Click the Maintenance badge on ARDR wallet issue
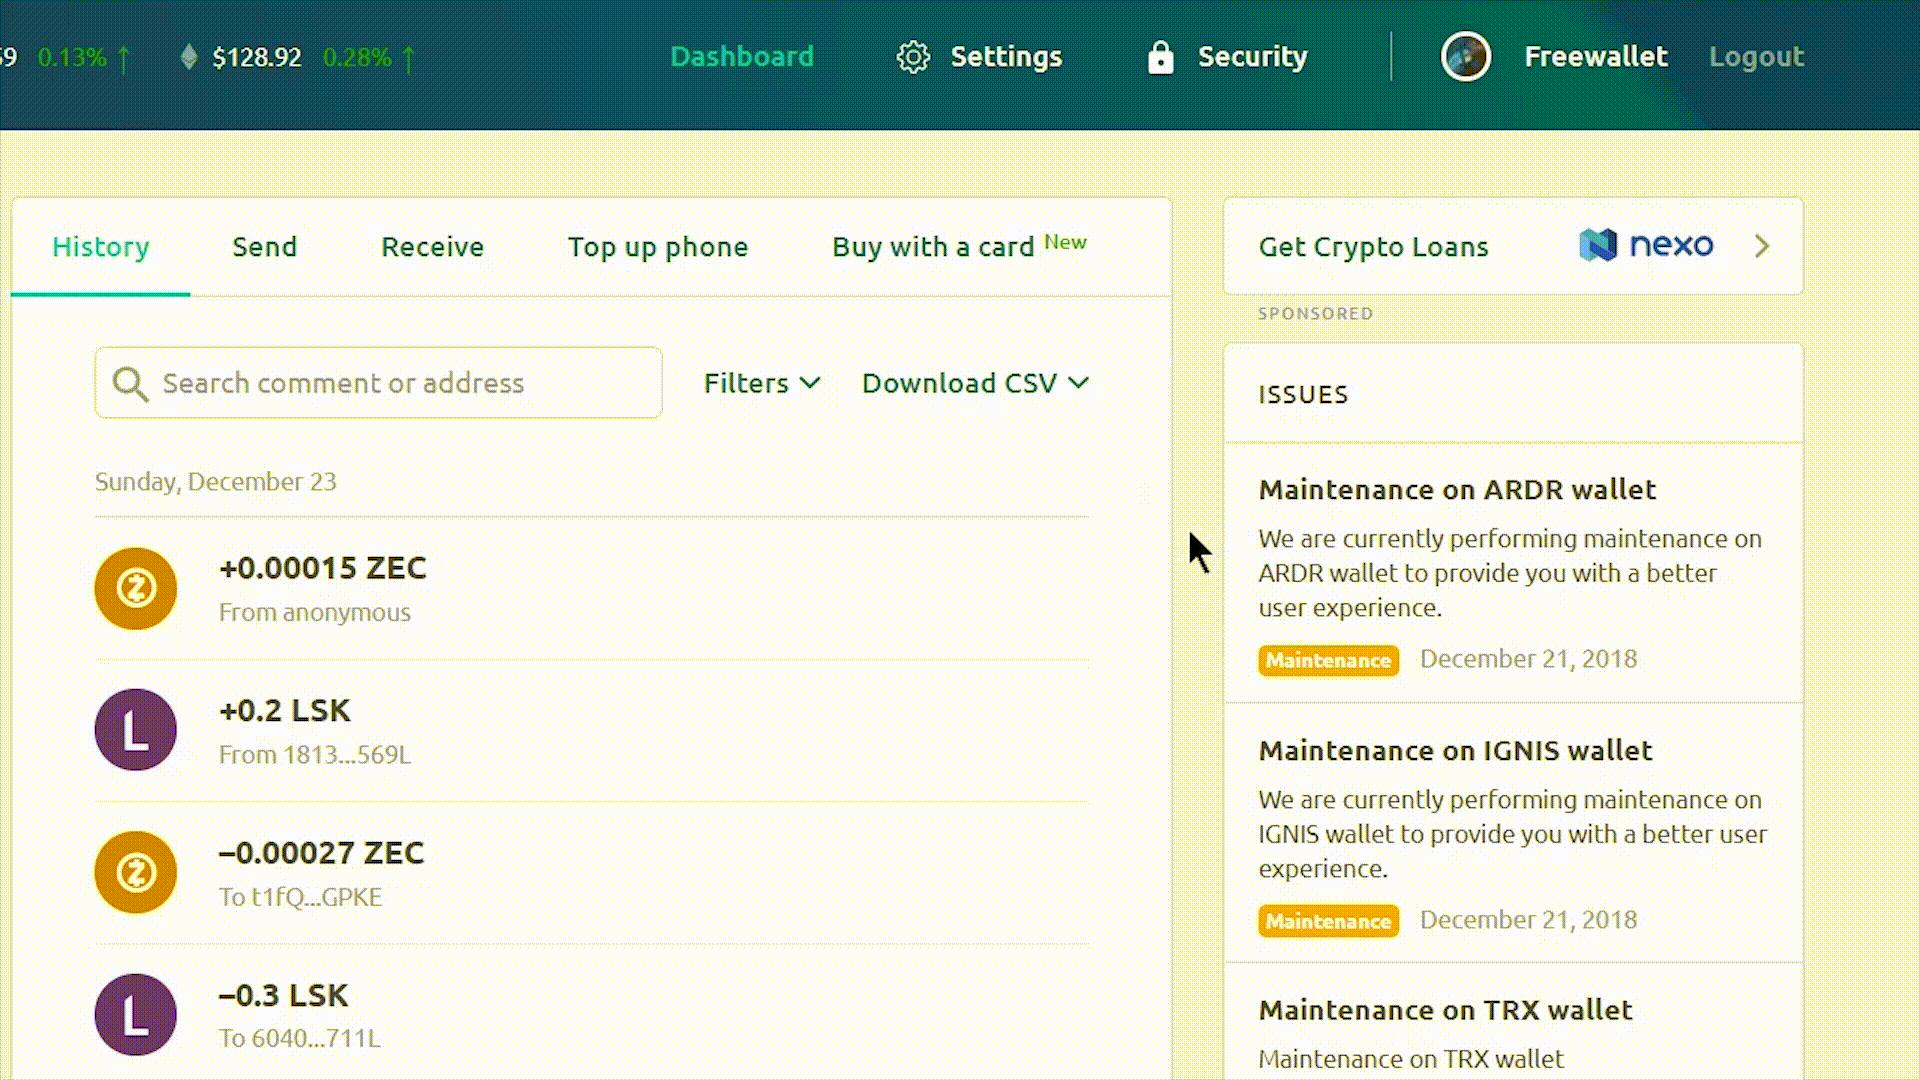This screenshot has width=1920, height=1080. (x=1328, y=660)
